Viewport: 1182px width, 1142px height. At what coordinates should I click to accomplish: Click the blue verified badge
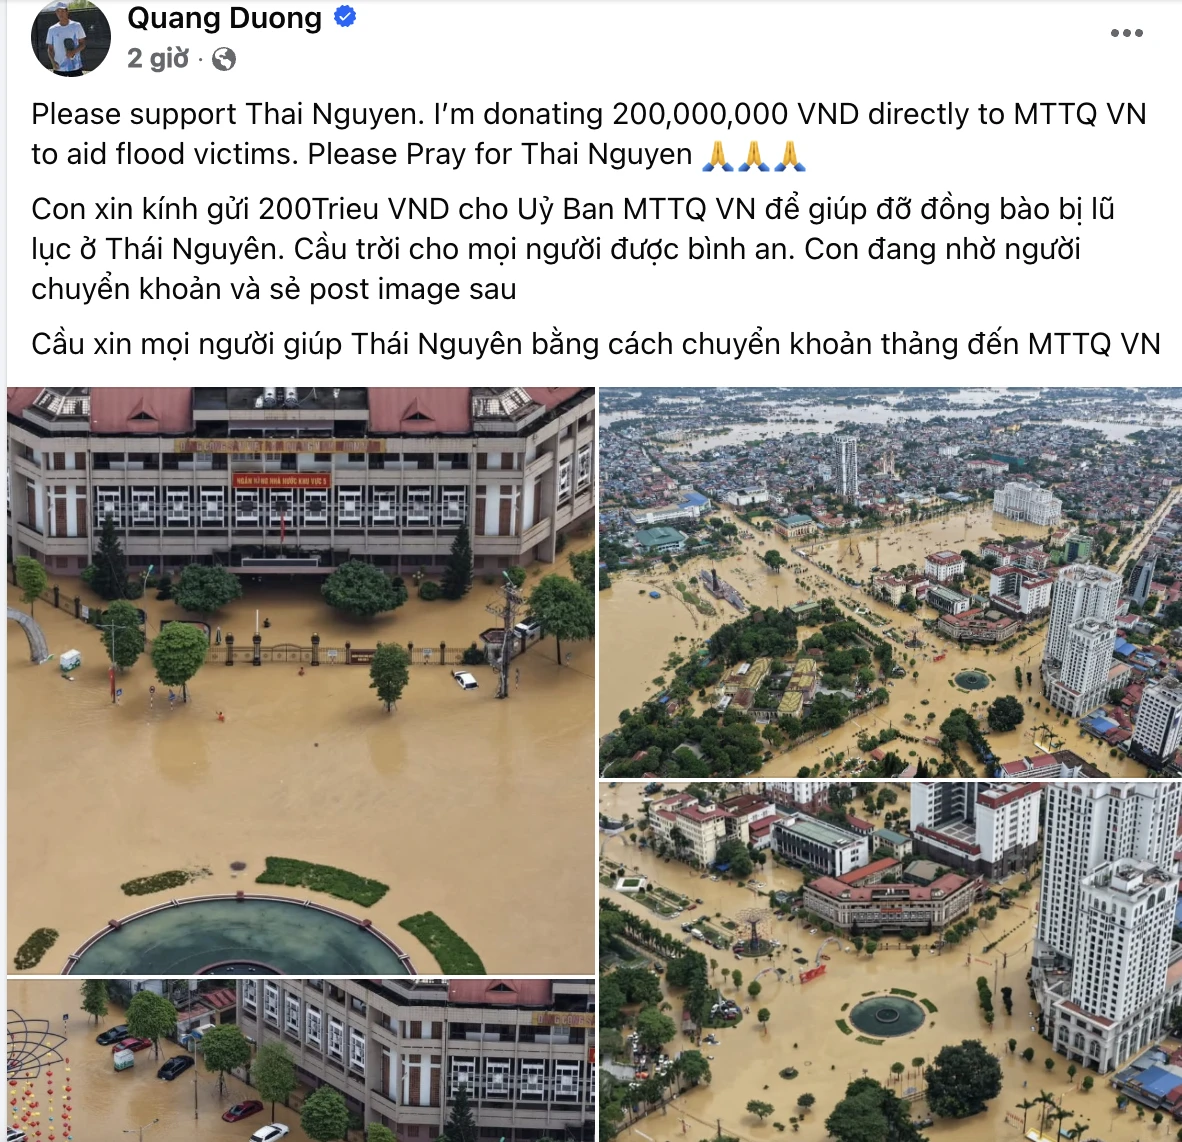coord(344,16)
